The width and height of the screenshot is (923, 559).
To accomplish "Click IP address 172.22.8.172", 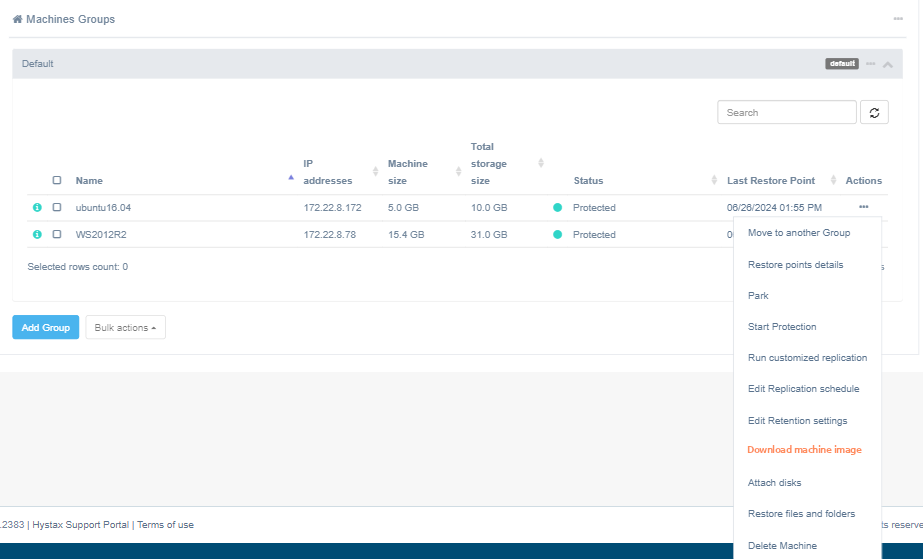I will click(332, 208).
